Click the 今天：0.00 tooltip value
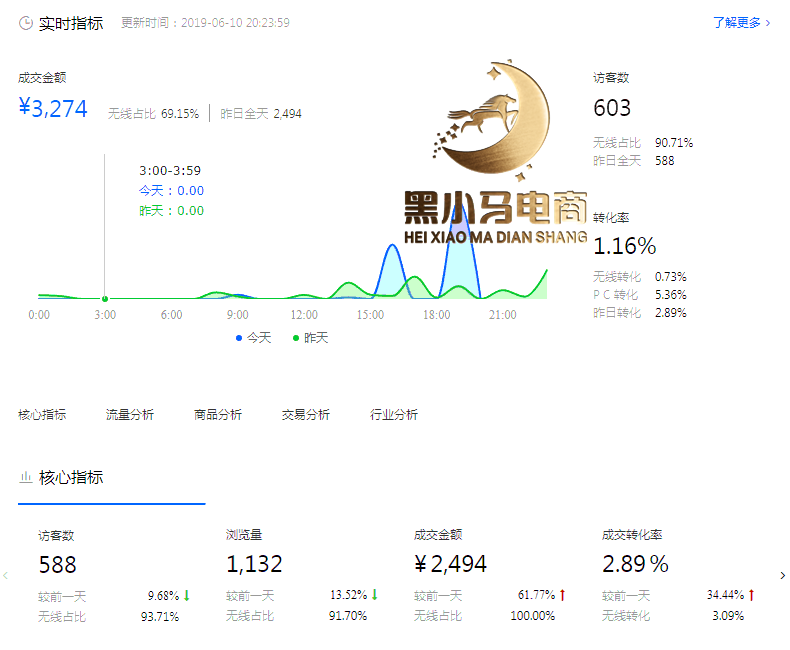Screen dimensions: 790x650 [x=171, y=190]
